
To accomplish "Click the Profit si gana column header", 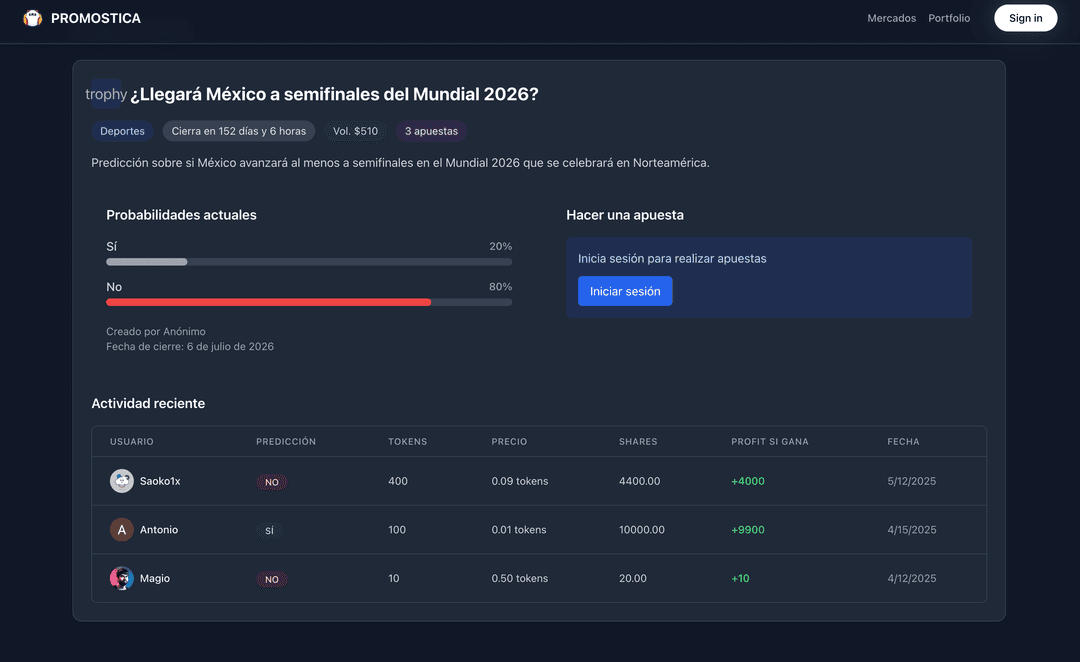I will click(769, 441).
